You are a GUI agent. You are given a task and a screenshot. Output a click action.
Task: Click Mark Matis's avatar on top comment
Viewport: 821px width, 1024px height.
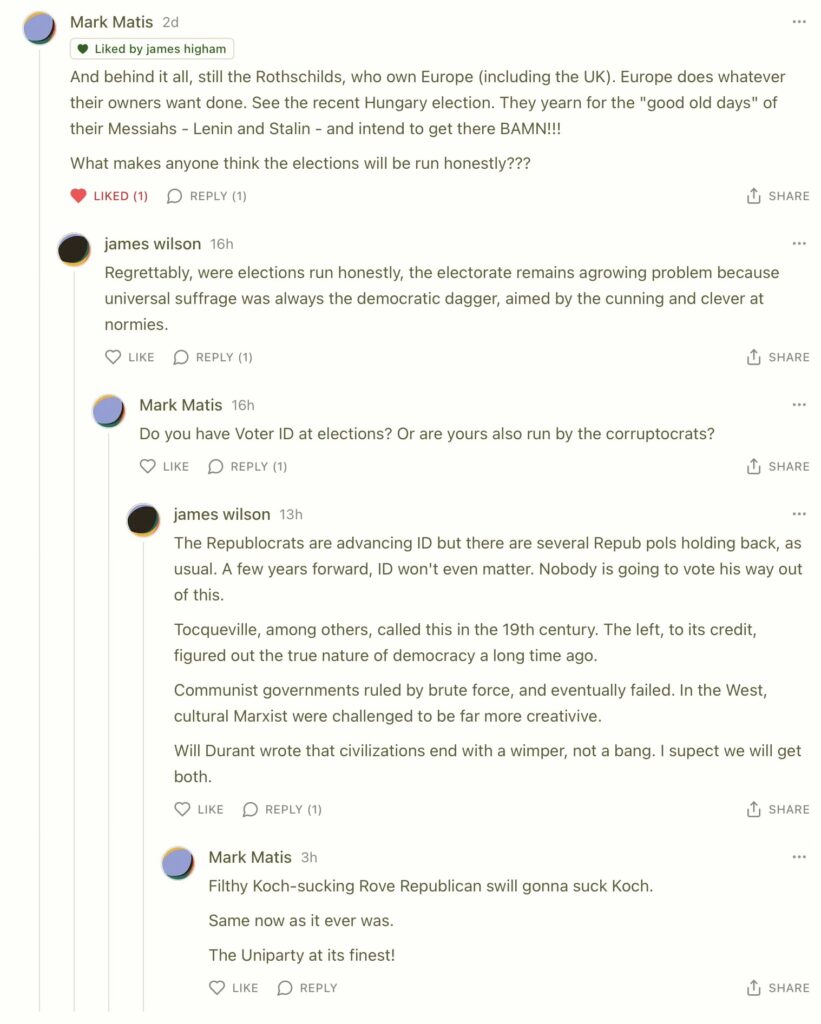point(40,27)
